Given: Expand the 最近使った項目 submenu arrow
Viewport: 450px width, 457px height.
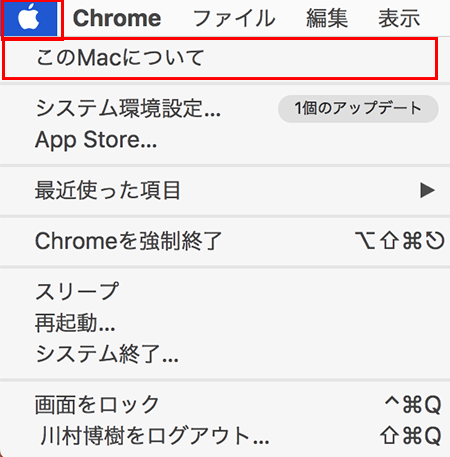Looking at the screenshot, I should tap(428, 191).
